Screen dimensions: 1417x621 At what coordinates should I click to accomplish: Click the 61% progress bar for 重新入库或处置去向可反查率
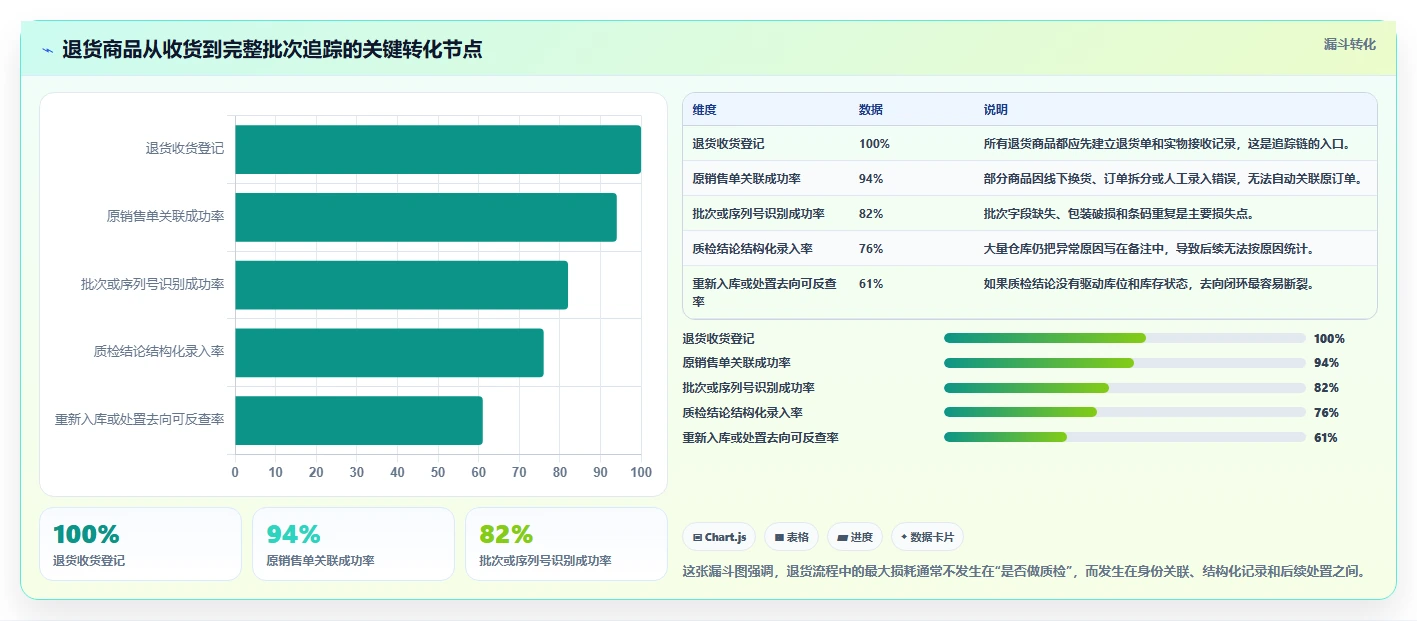pos(1125,437)
